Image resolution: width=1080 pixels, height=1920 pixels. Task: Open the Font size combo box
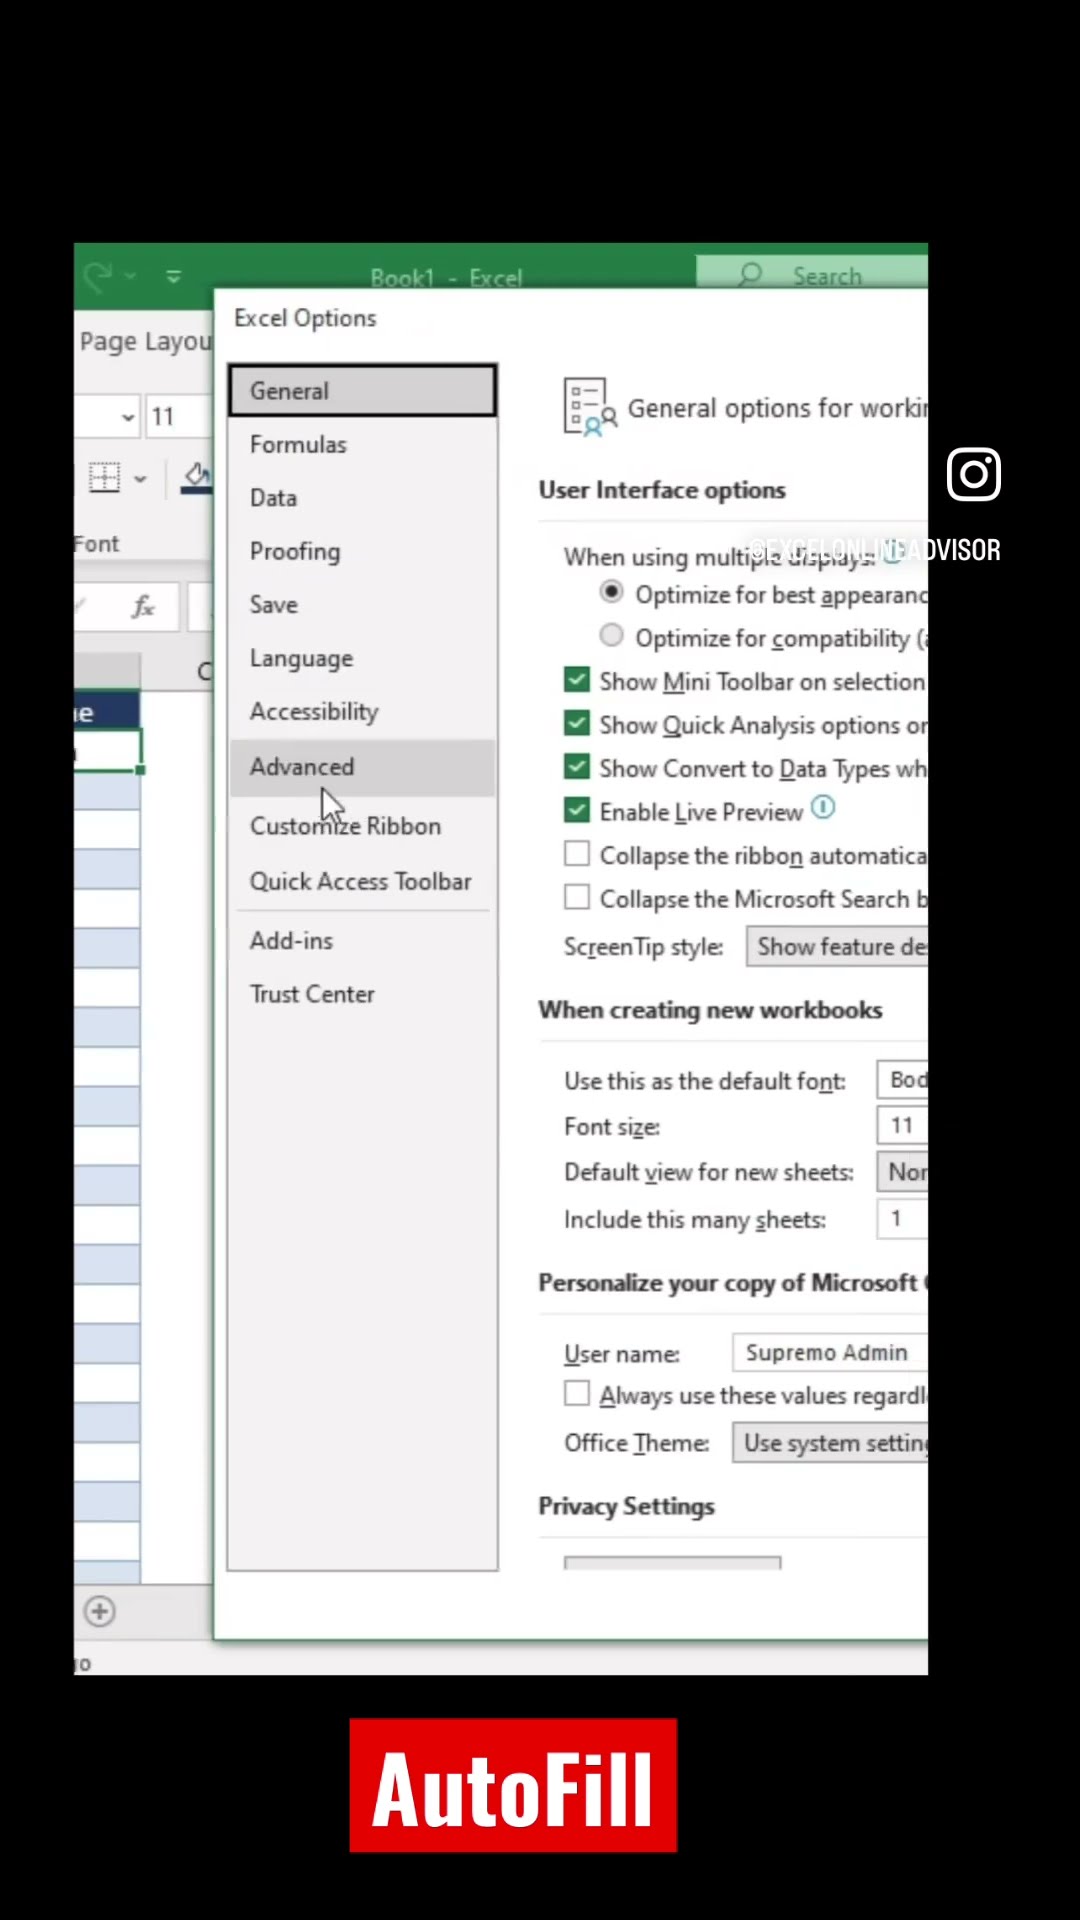(x=902, y=1126)
